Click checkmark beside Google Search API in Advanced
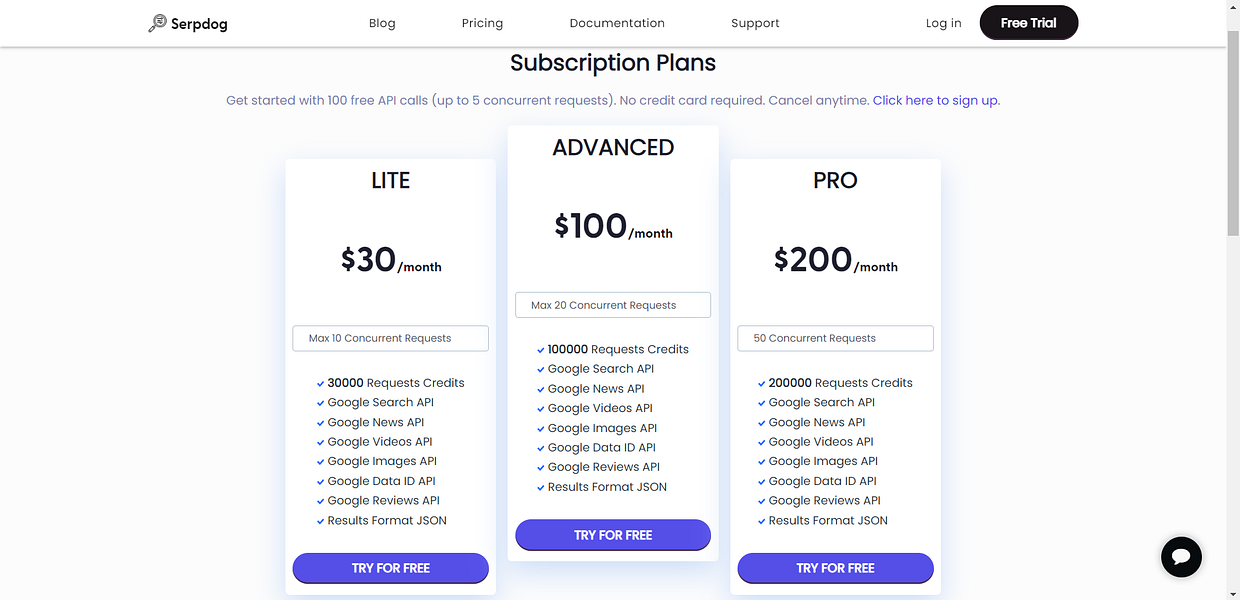 tap(541, 369)
